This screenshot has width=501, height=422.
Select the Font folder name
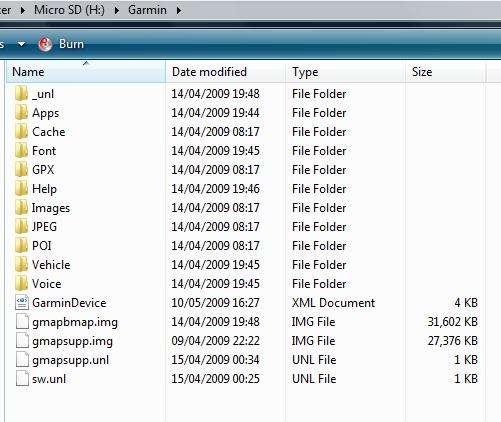click(x=44, y=151)
